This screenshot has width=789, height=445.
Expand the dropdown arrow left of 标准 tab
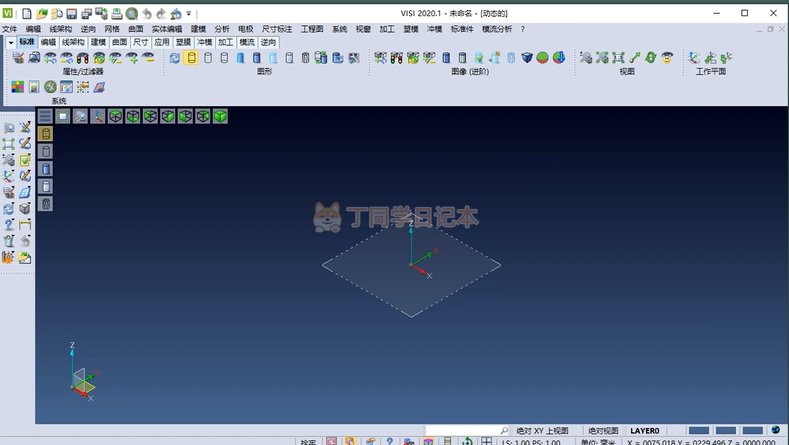(x=10, y=43)
